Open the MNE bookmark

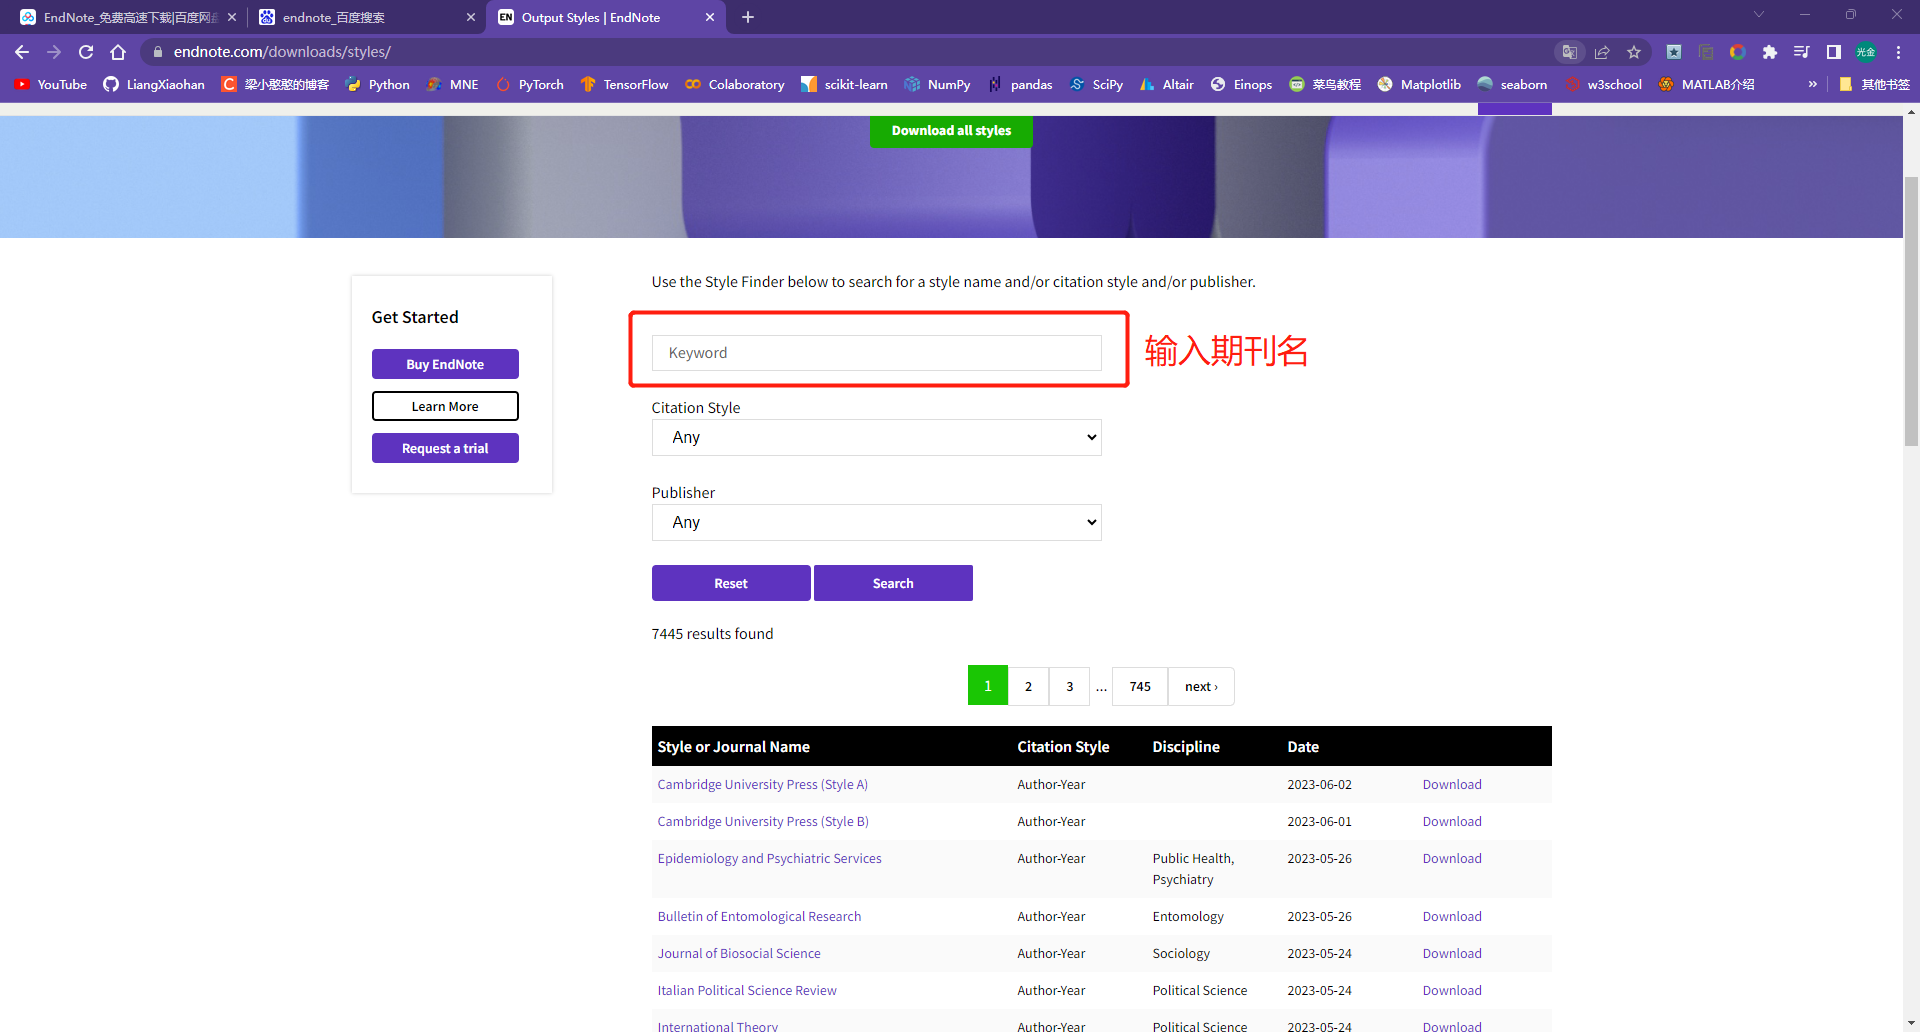click(x=453, y=84)
